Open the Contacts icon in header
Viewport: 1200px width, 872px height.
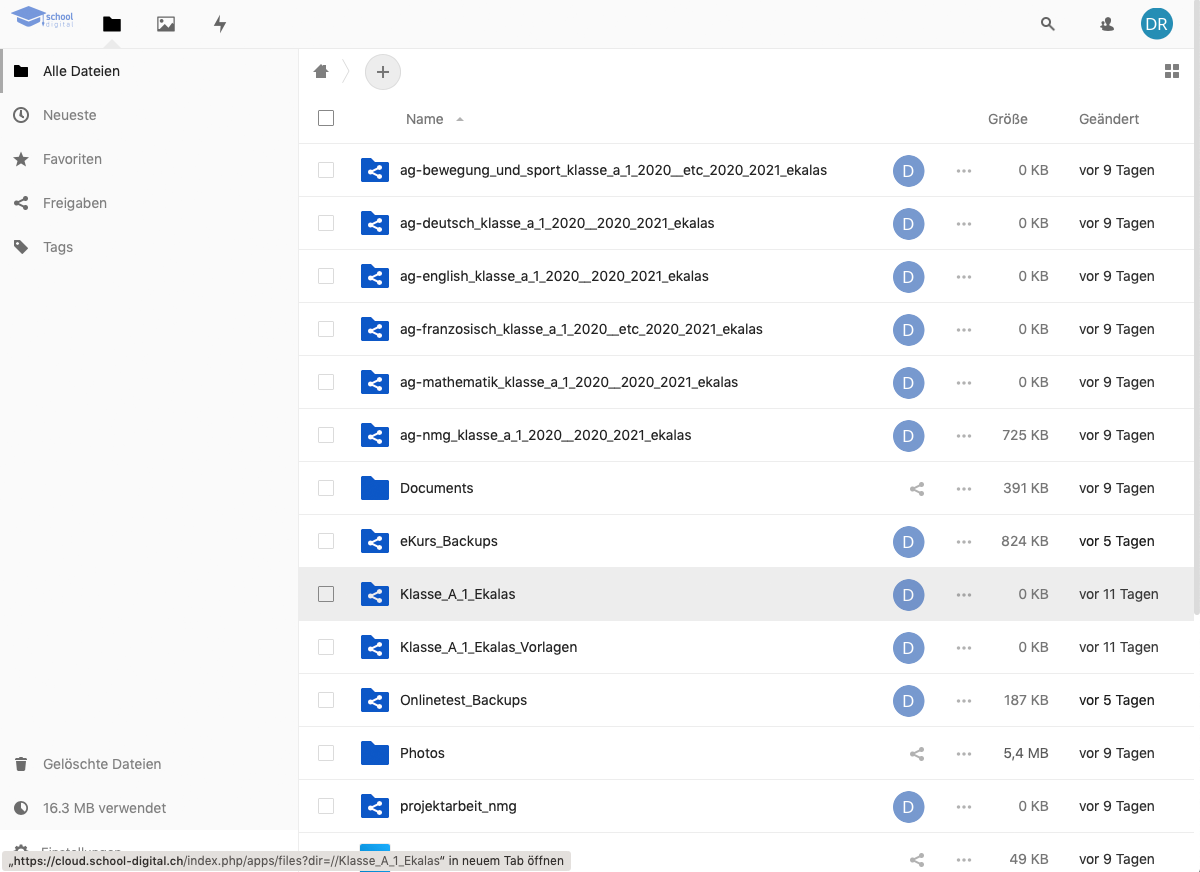(x=1107, y=24)
